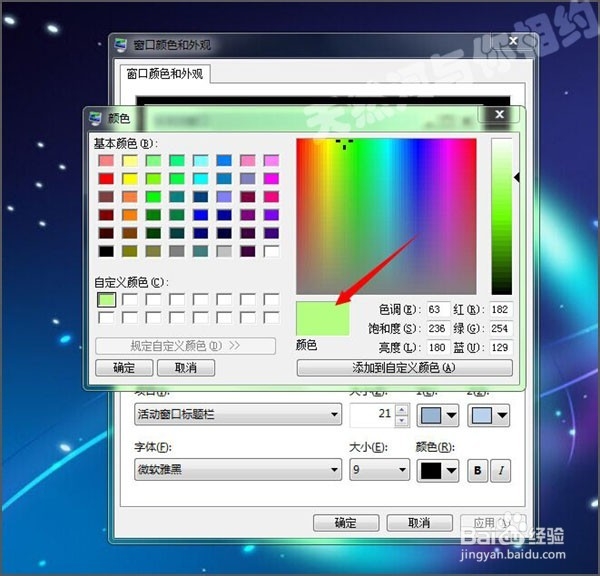
Task: Pick the pure yellow basic color swatch
Action: coord(130,179)
